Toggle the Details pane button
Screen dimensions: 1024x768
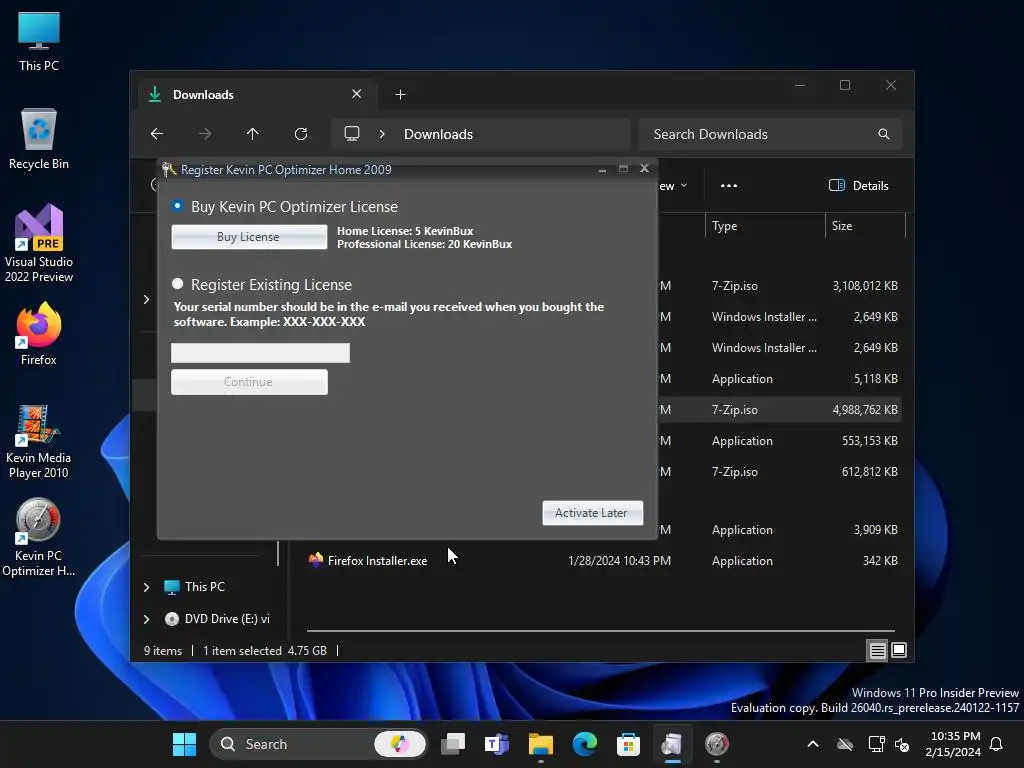pyautogui.click(x=859, y=185)
